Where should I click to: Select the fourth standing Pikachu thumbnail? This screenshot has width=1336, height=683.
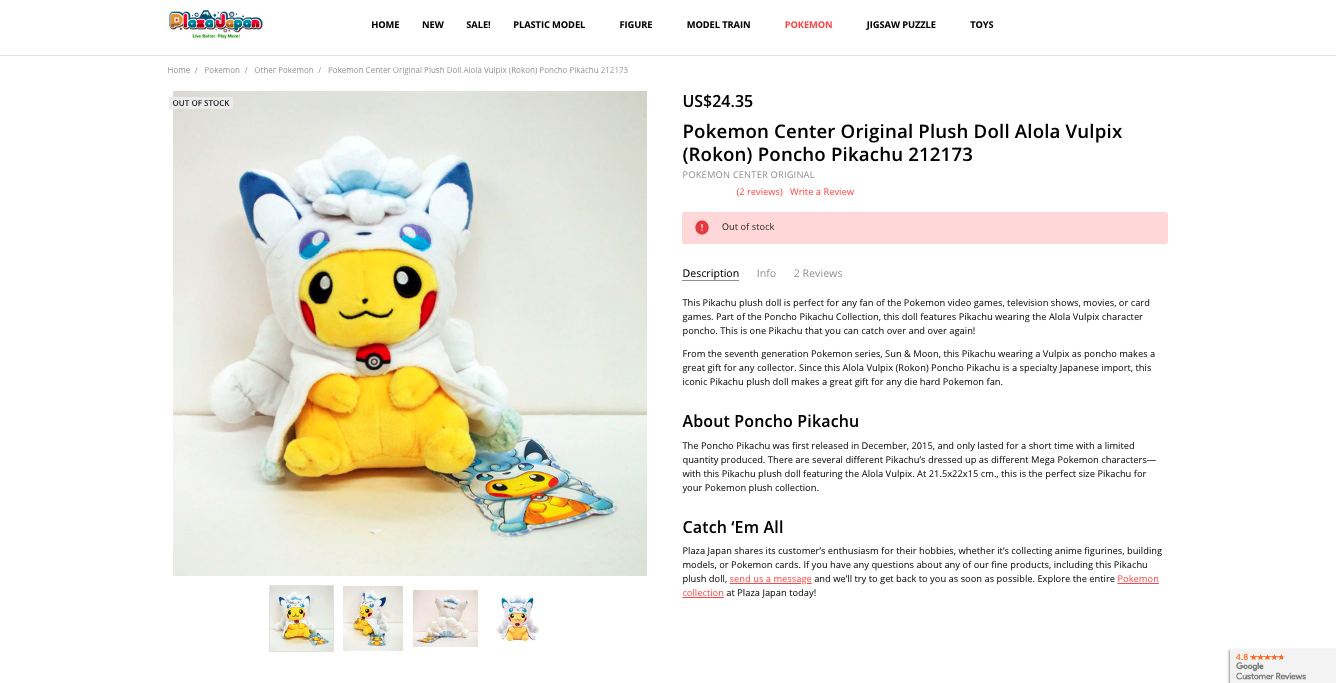(x=517, y=618)
